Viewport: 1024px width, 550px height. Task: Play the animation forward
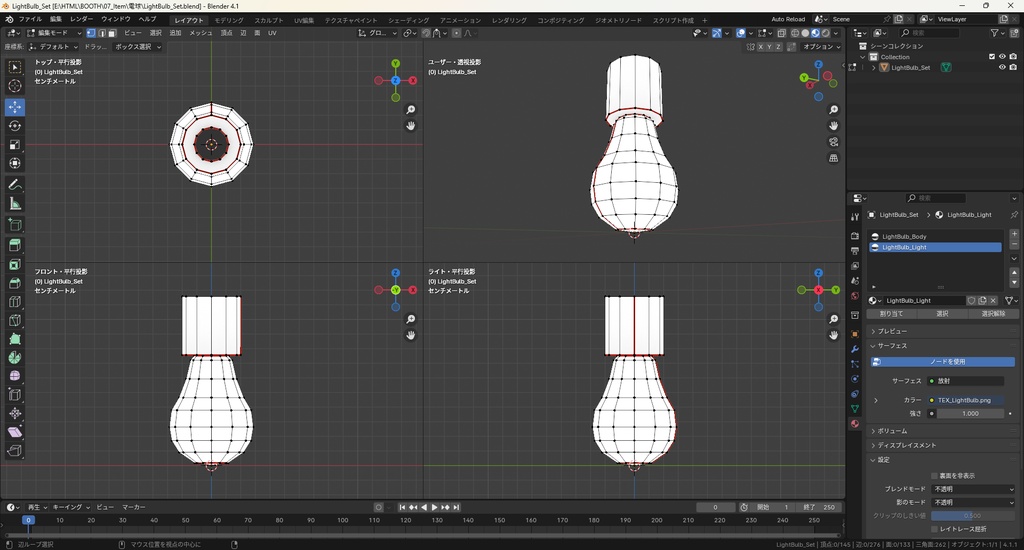(x=435, y=508)
